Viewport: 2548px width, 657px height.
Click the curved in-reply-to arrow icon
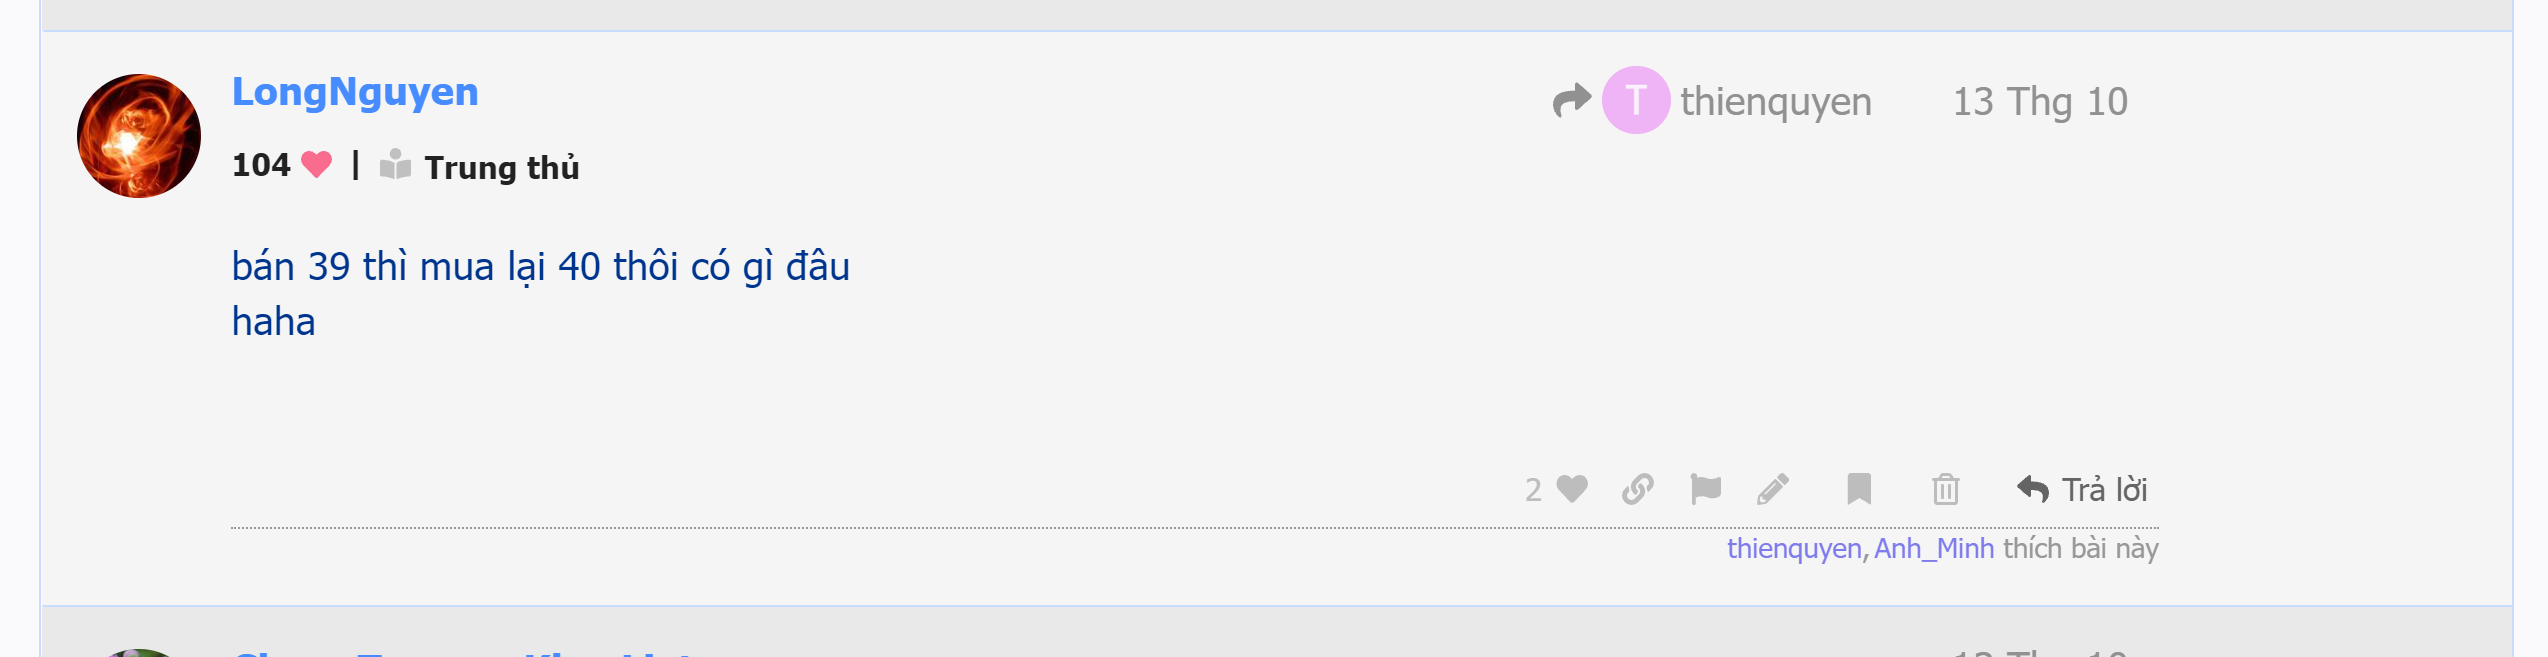point(1571,100)
